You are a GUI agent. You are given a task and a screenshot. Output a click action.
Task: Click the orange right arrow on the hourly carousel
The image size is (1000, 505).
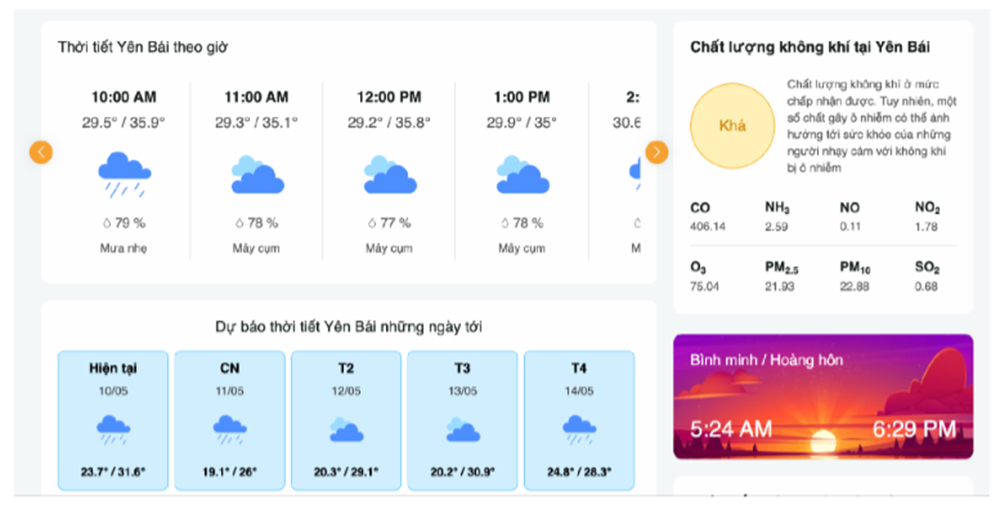[x=656, y=152]
